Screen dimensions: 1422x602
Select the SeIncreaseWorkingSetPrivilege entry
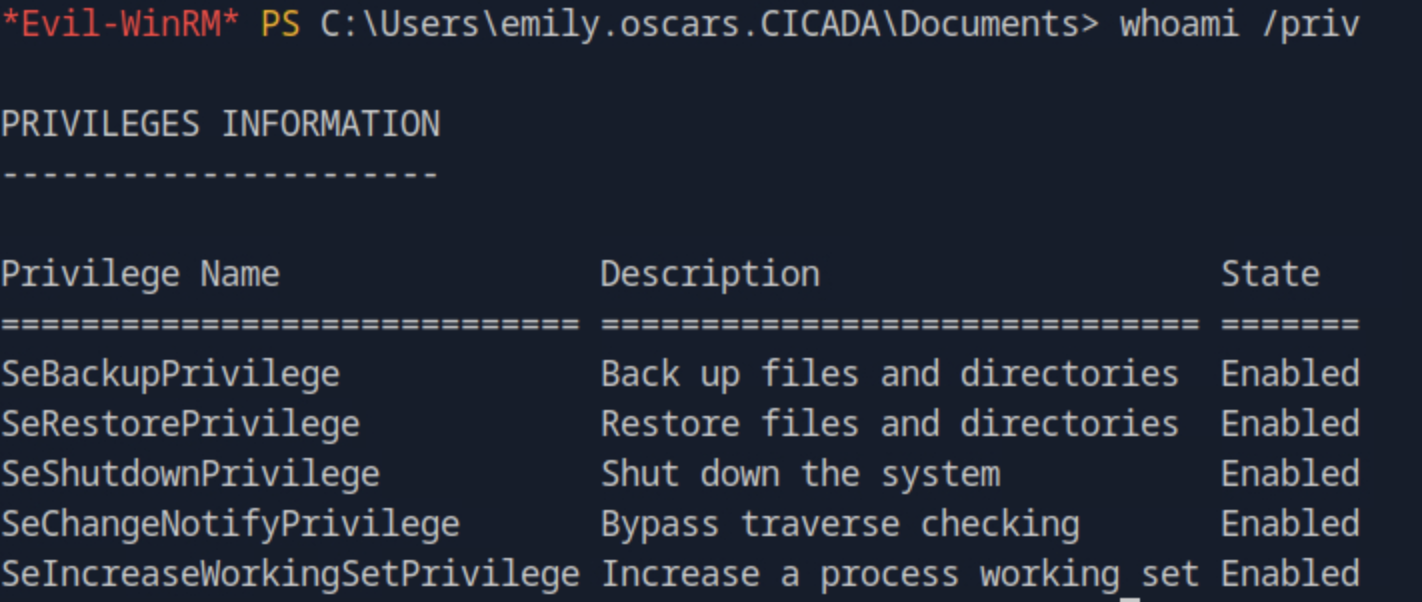point(290,574)
